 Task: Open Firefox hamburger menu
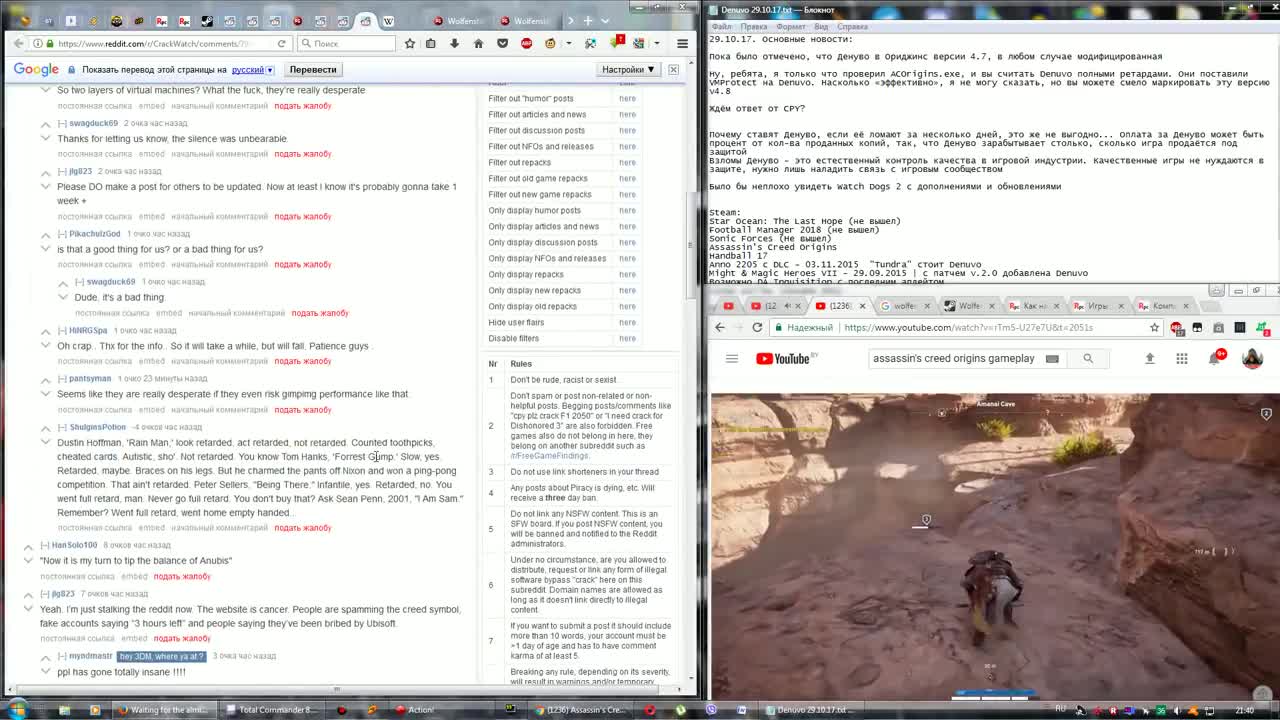(682, 43)
